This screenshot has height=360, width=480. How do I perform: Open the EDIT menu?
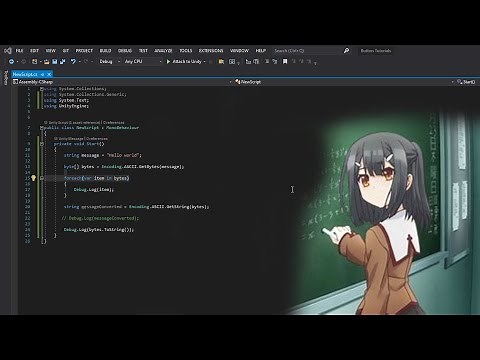click(34, 51)
